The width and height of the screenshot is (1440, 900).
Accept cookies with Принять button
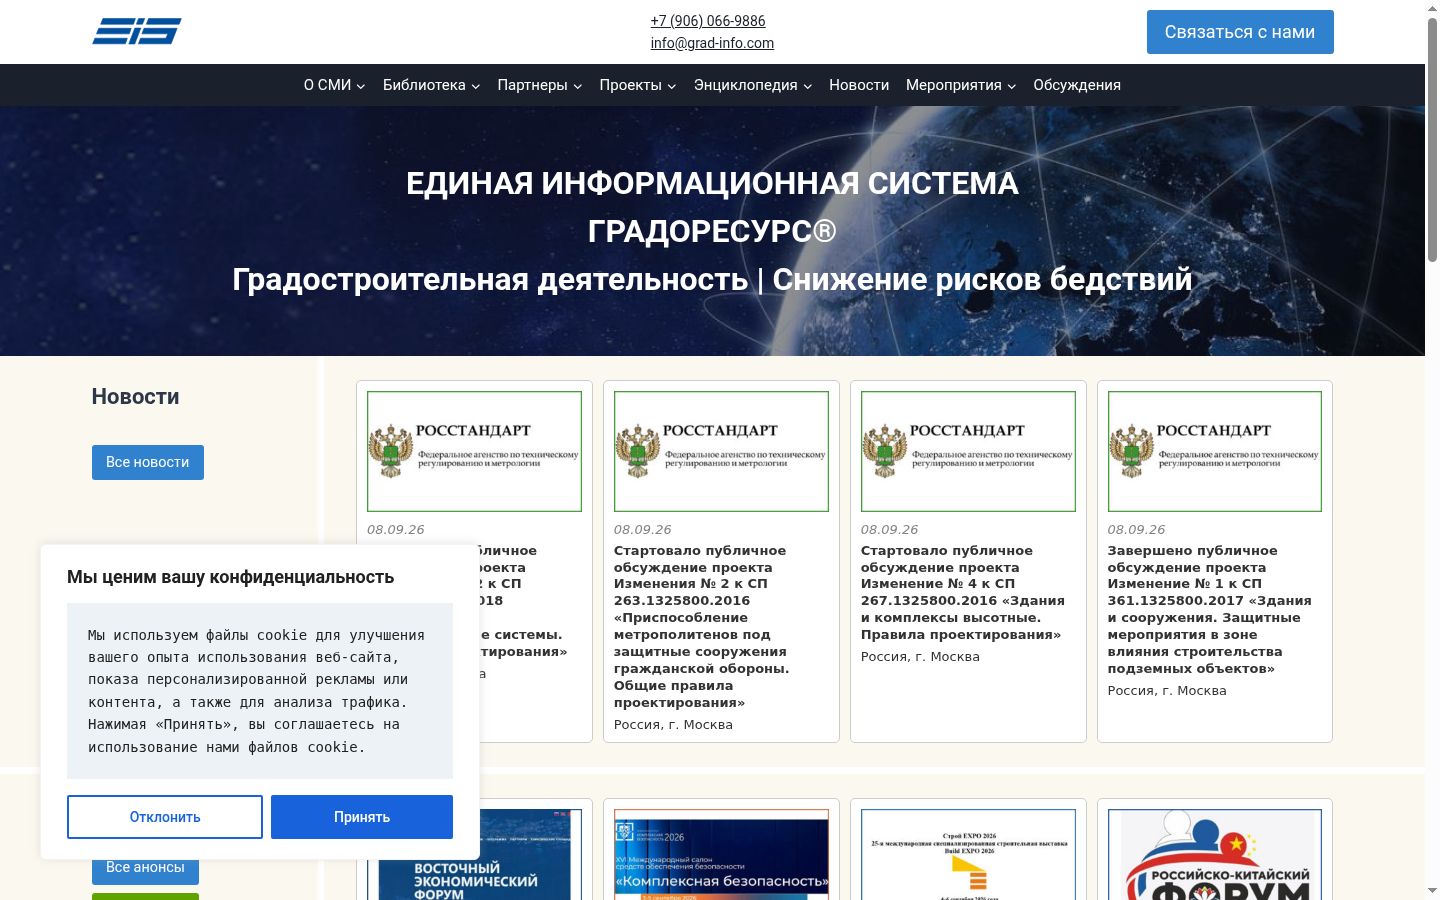(x=362, y=817)
